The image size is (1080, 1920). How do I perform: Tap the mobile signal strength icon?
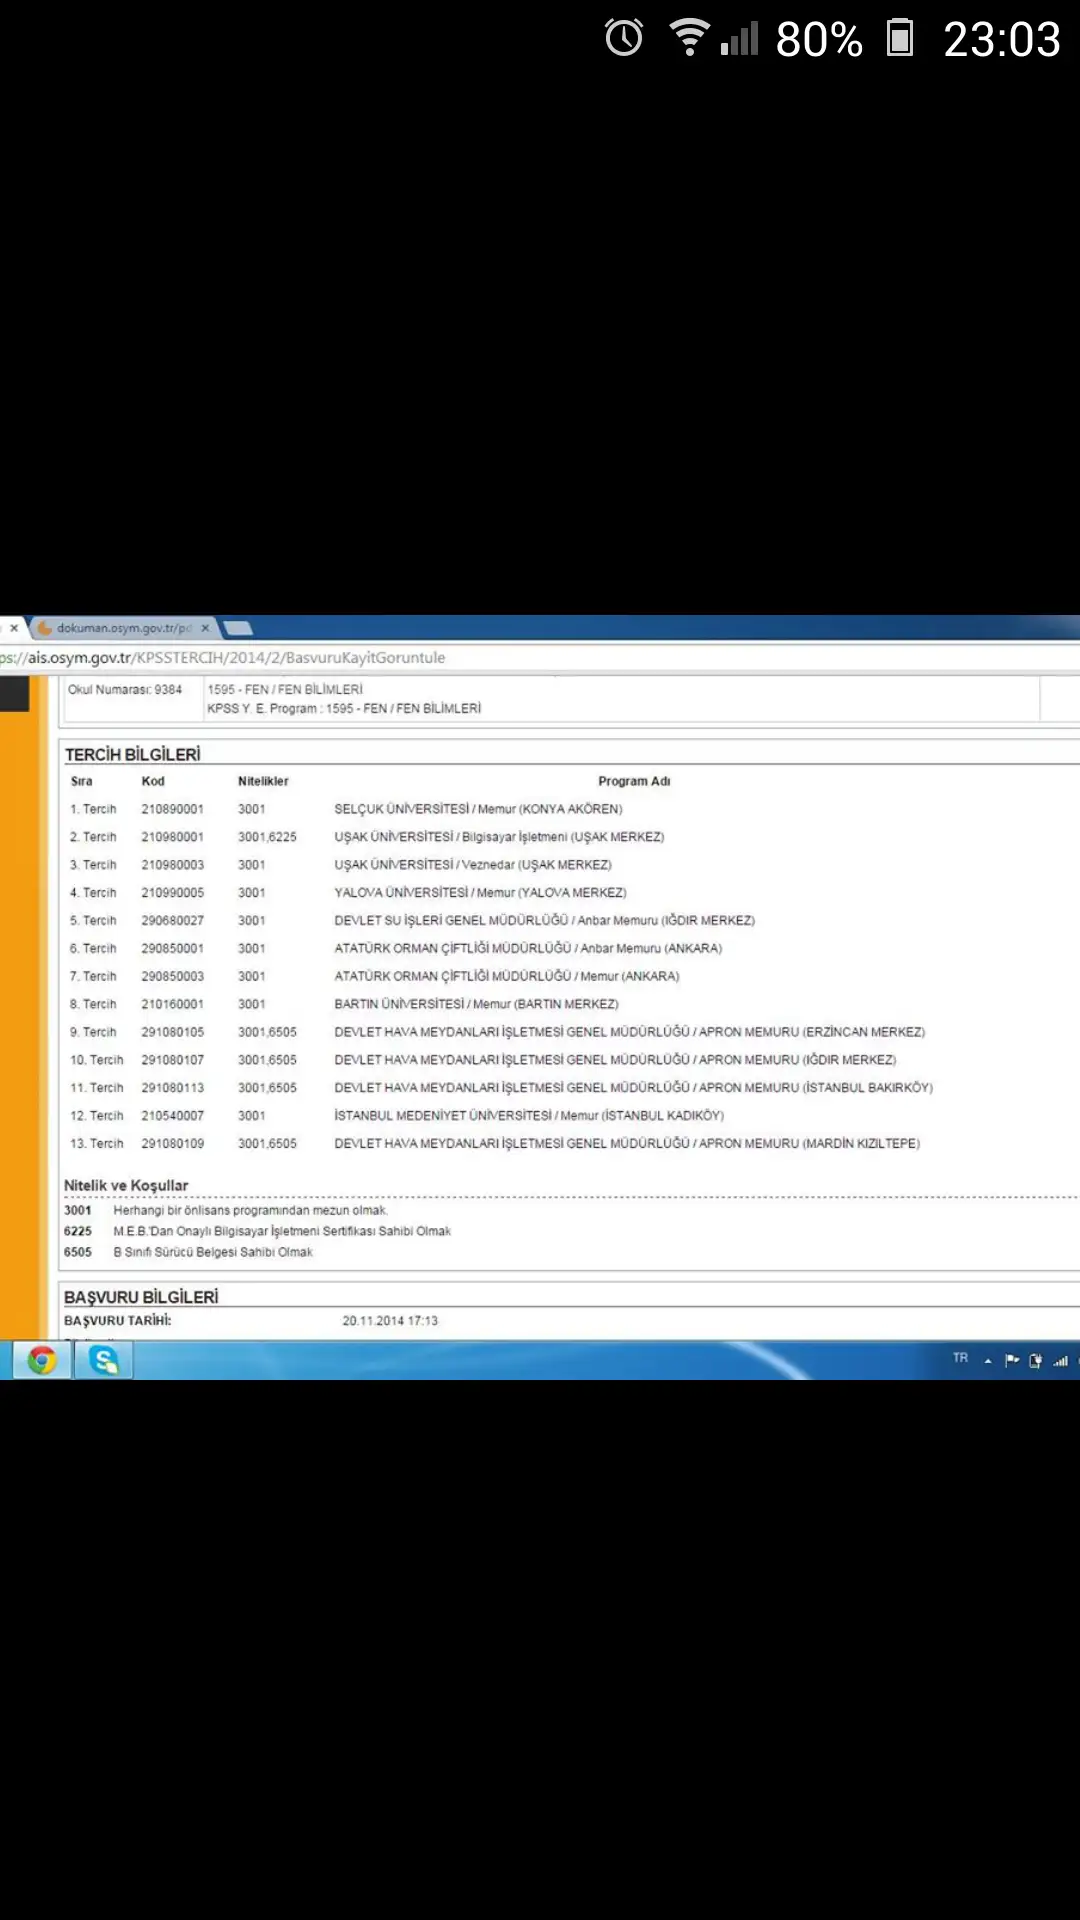[740, 39]
